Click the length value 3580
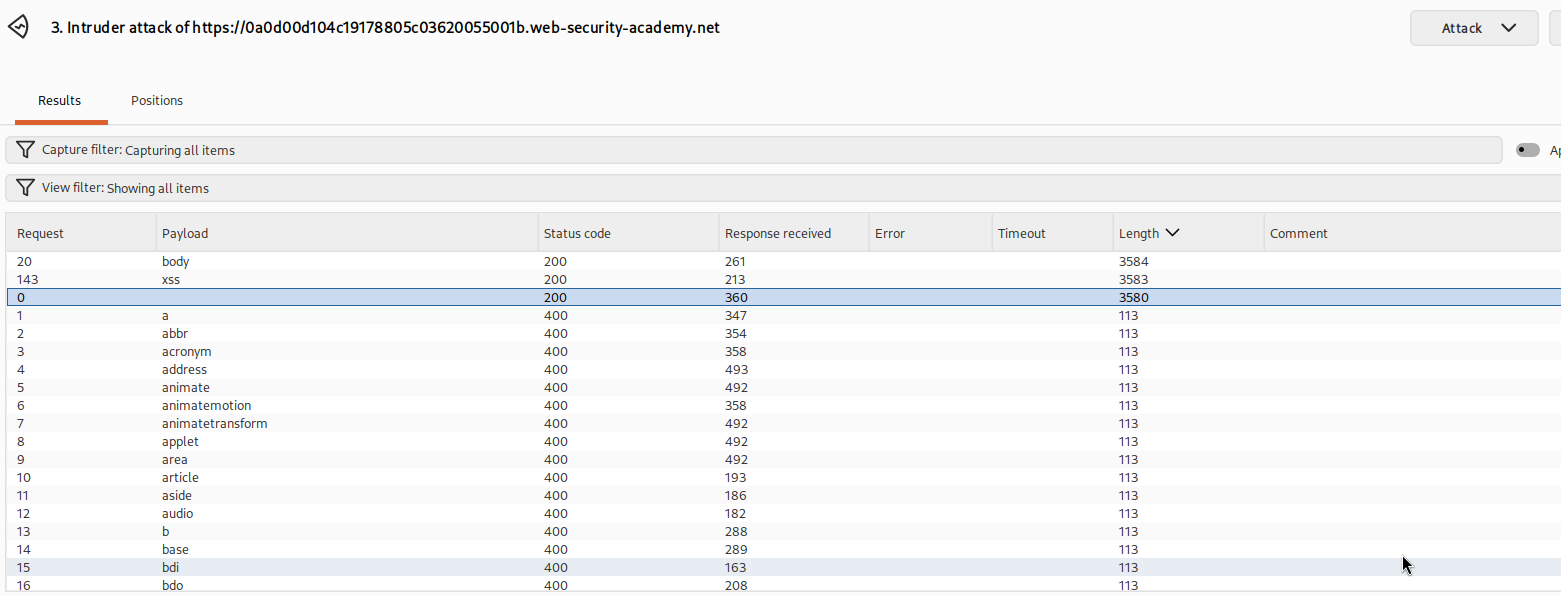Screen dimensions: 1561x596 pyautogui.click(x=1133, y=298)
